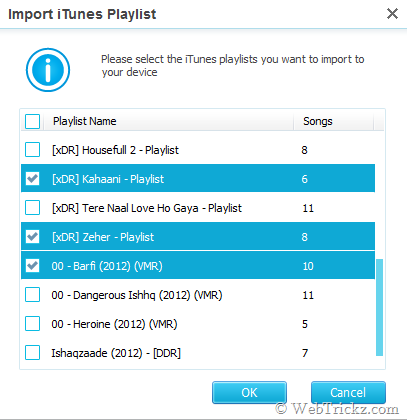This screenshot has height=420, width=407.
Task: Check the Ishaqzaade (2012) checkbox
Action: tap(33, 353)
